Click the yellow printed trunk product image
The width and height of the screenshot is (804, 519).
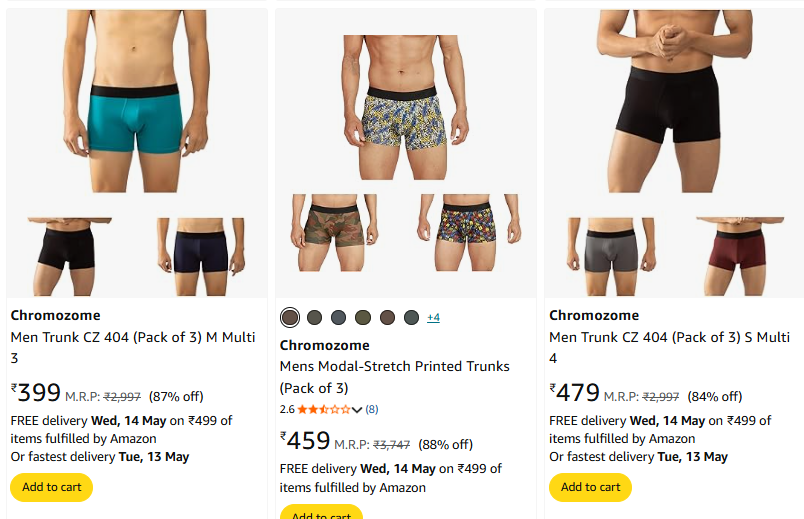pyautogui.click(x=405, y=108)
